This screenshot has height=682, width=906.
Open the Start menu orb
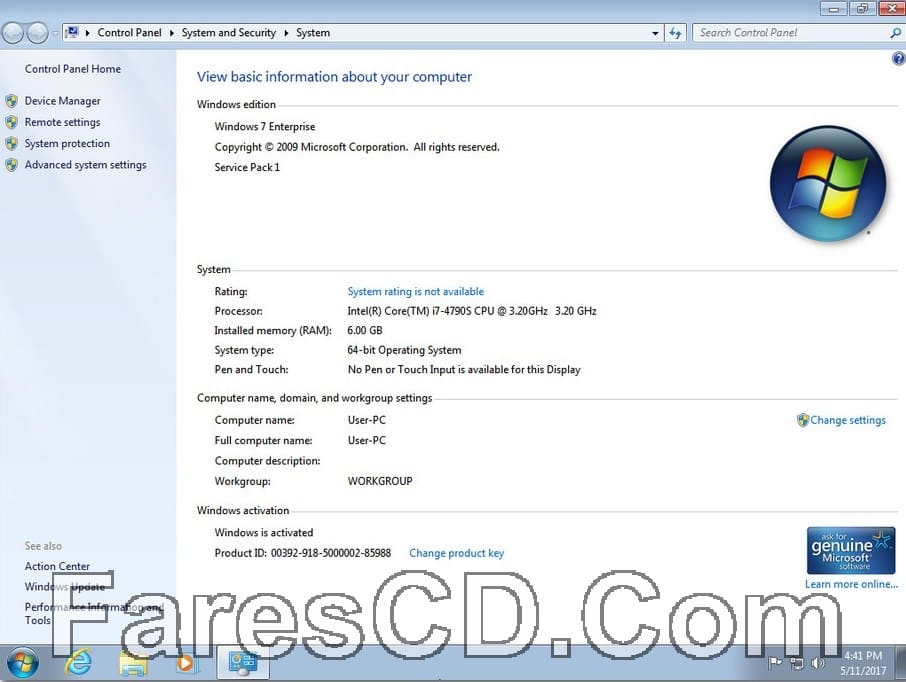click(23, 662)
